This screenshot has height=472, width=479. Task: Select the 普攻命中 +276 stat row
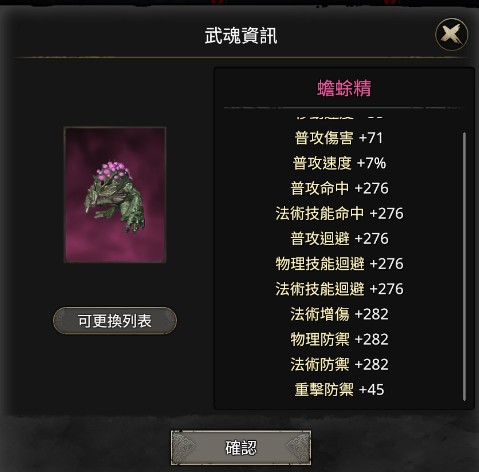coord(339,188)
